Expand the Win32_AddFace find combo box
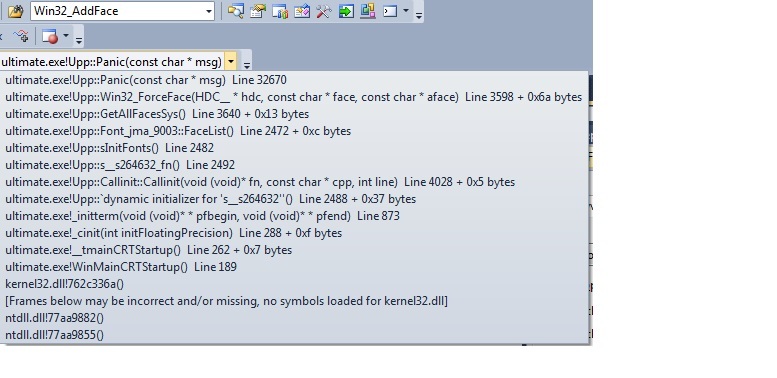The height and width of the screenshot is (378, 777). point(209,11)
